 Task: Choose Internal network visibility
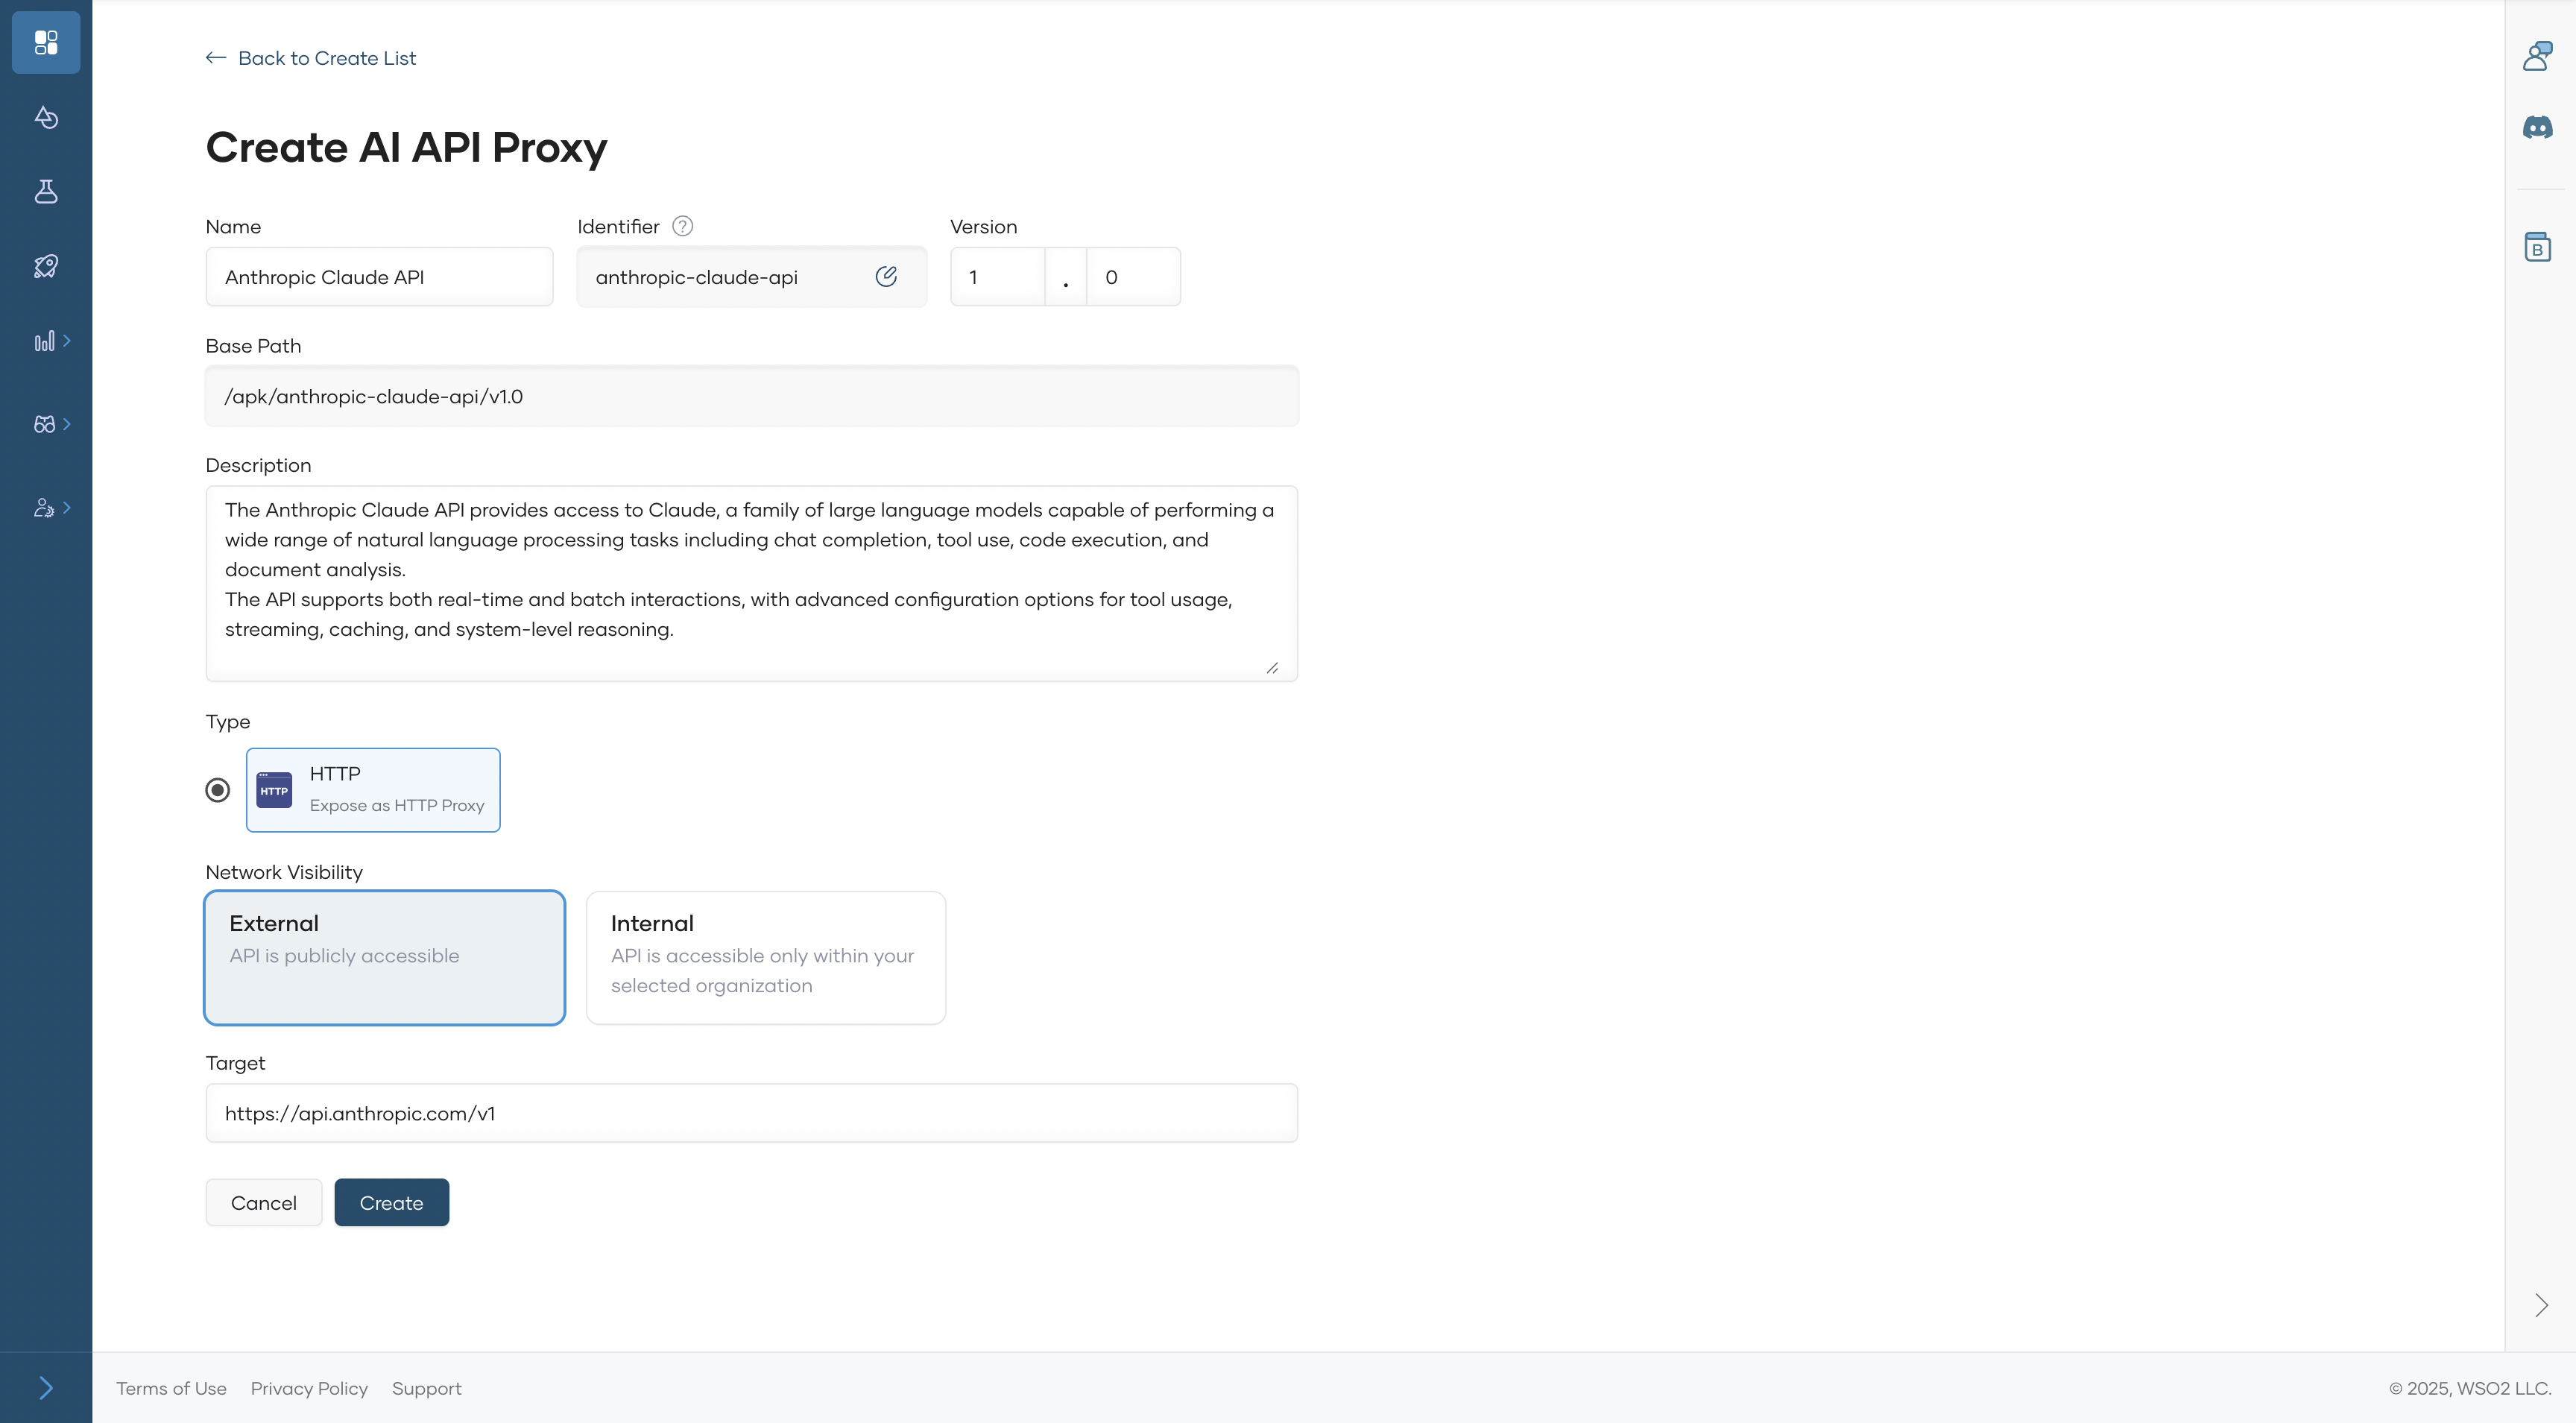coord(766,957)
